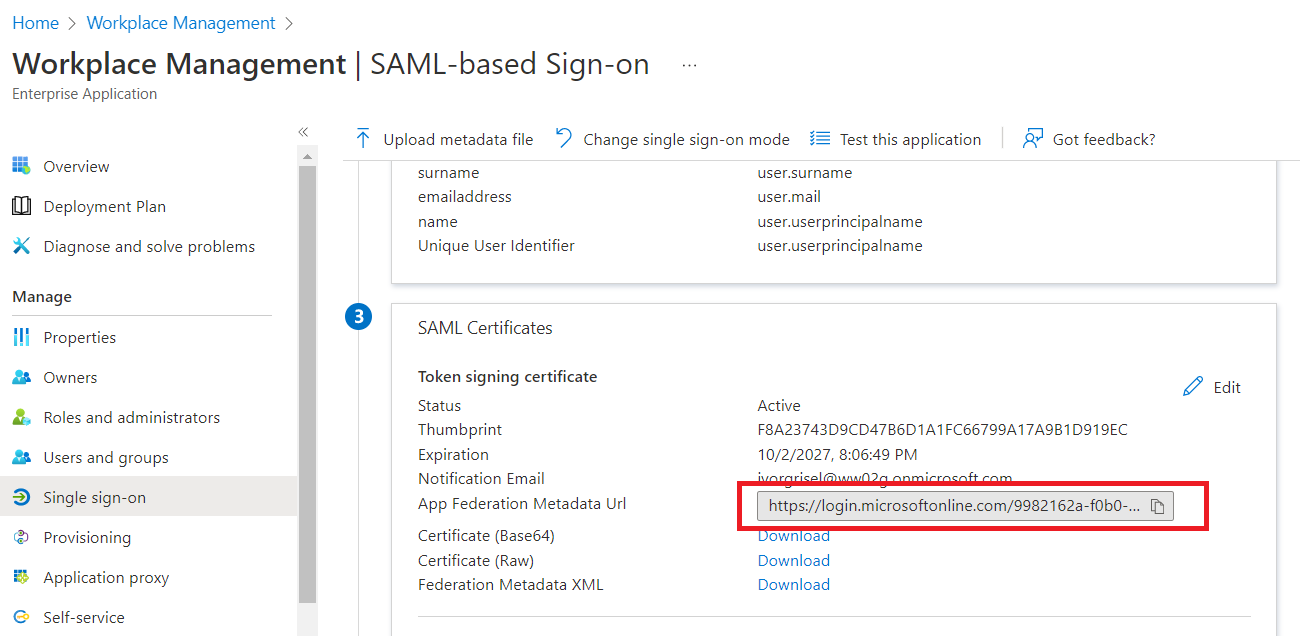Click the Users and groups icon

pyautogui.click(x=21, y=457)
